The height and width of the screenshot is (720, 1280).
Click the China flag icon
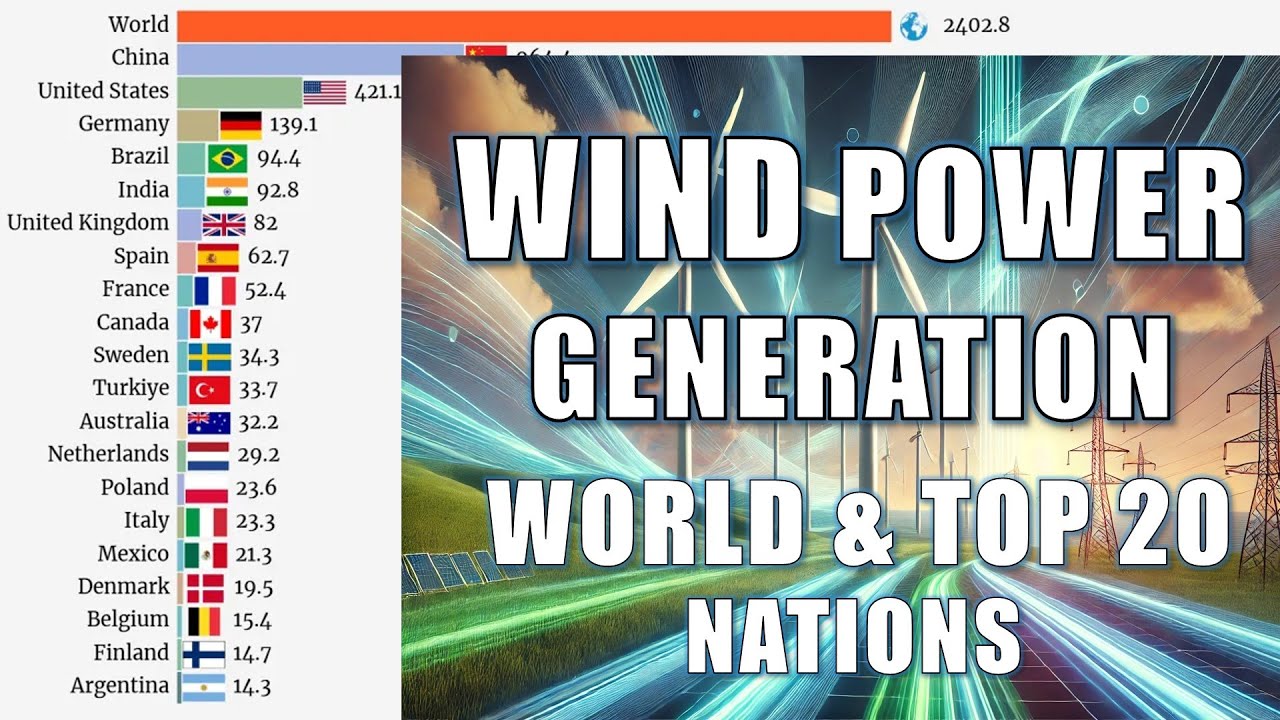point(486,52)
